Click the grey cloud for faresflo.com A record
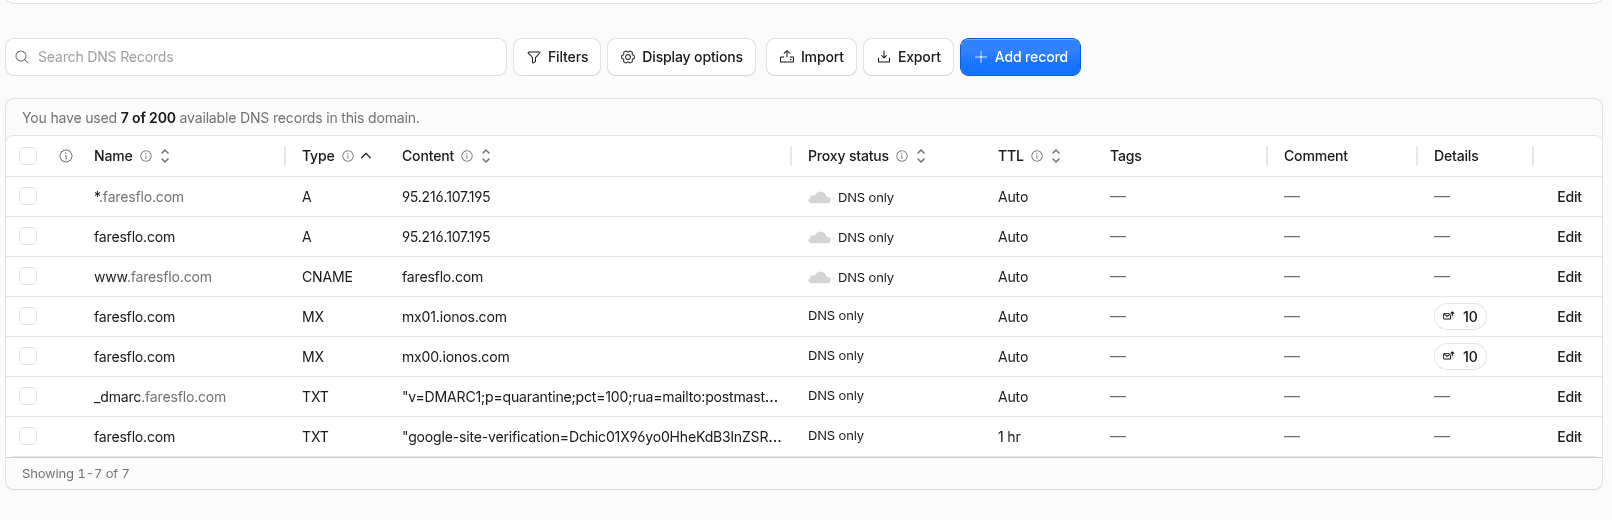The width and height of the screenshot is (1612, 520). pos(819,237)
